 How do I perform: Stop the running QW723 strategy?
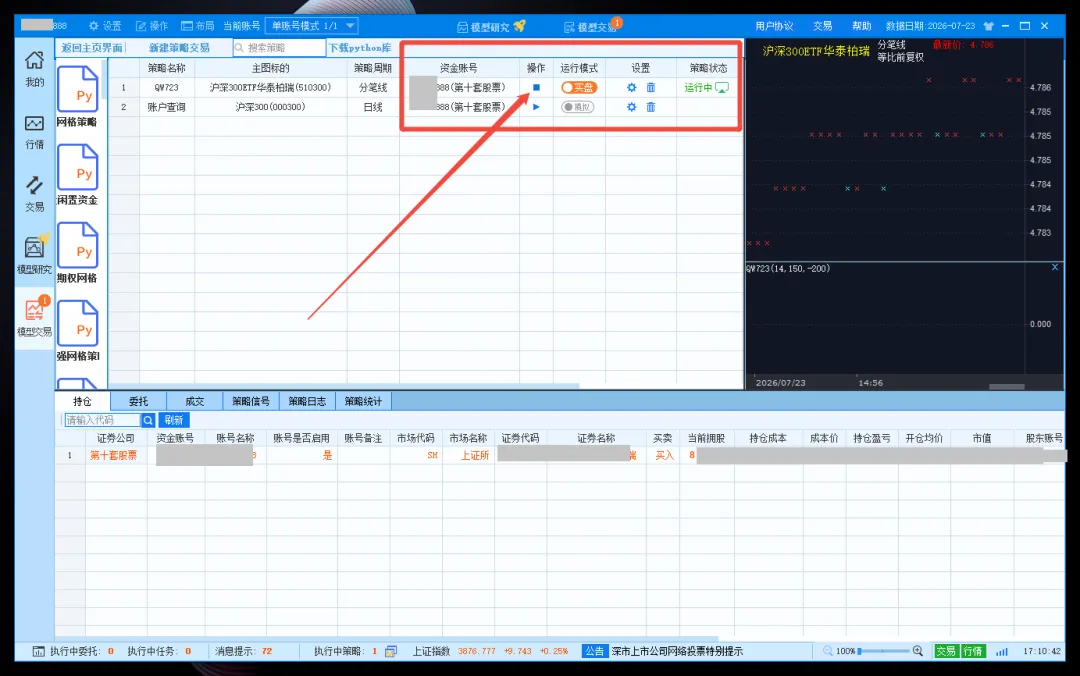click(536, 88)
